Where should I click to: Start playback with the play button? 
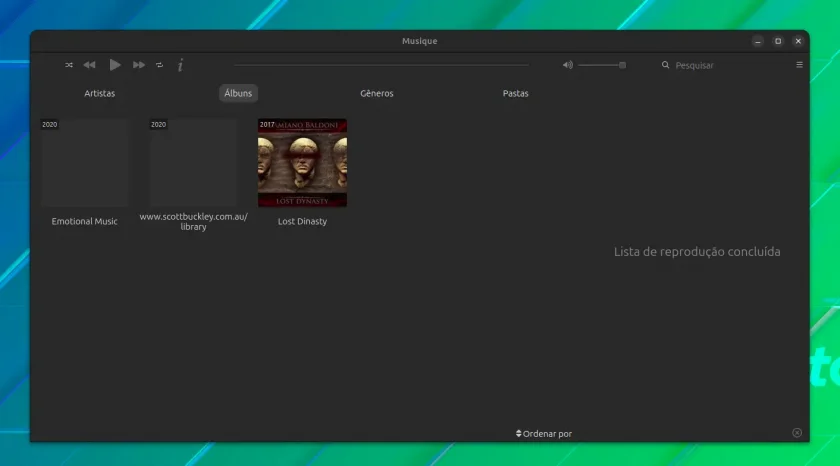115,65
